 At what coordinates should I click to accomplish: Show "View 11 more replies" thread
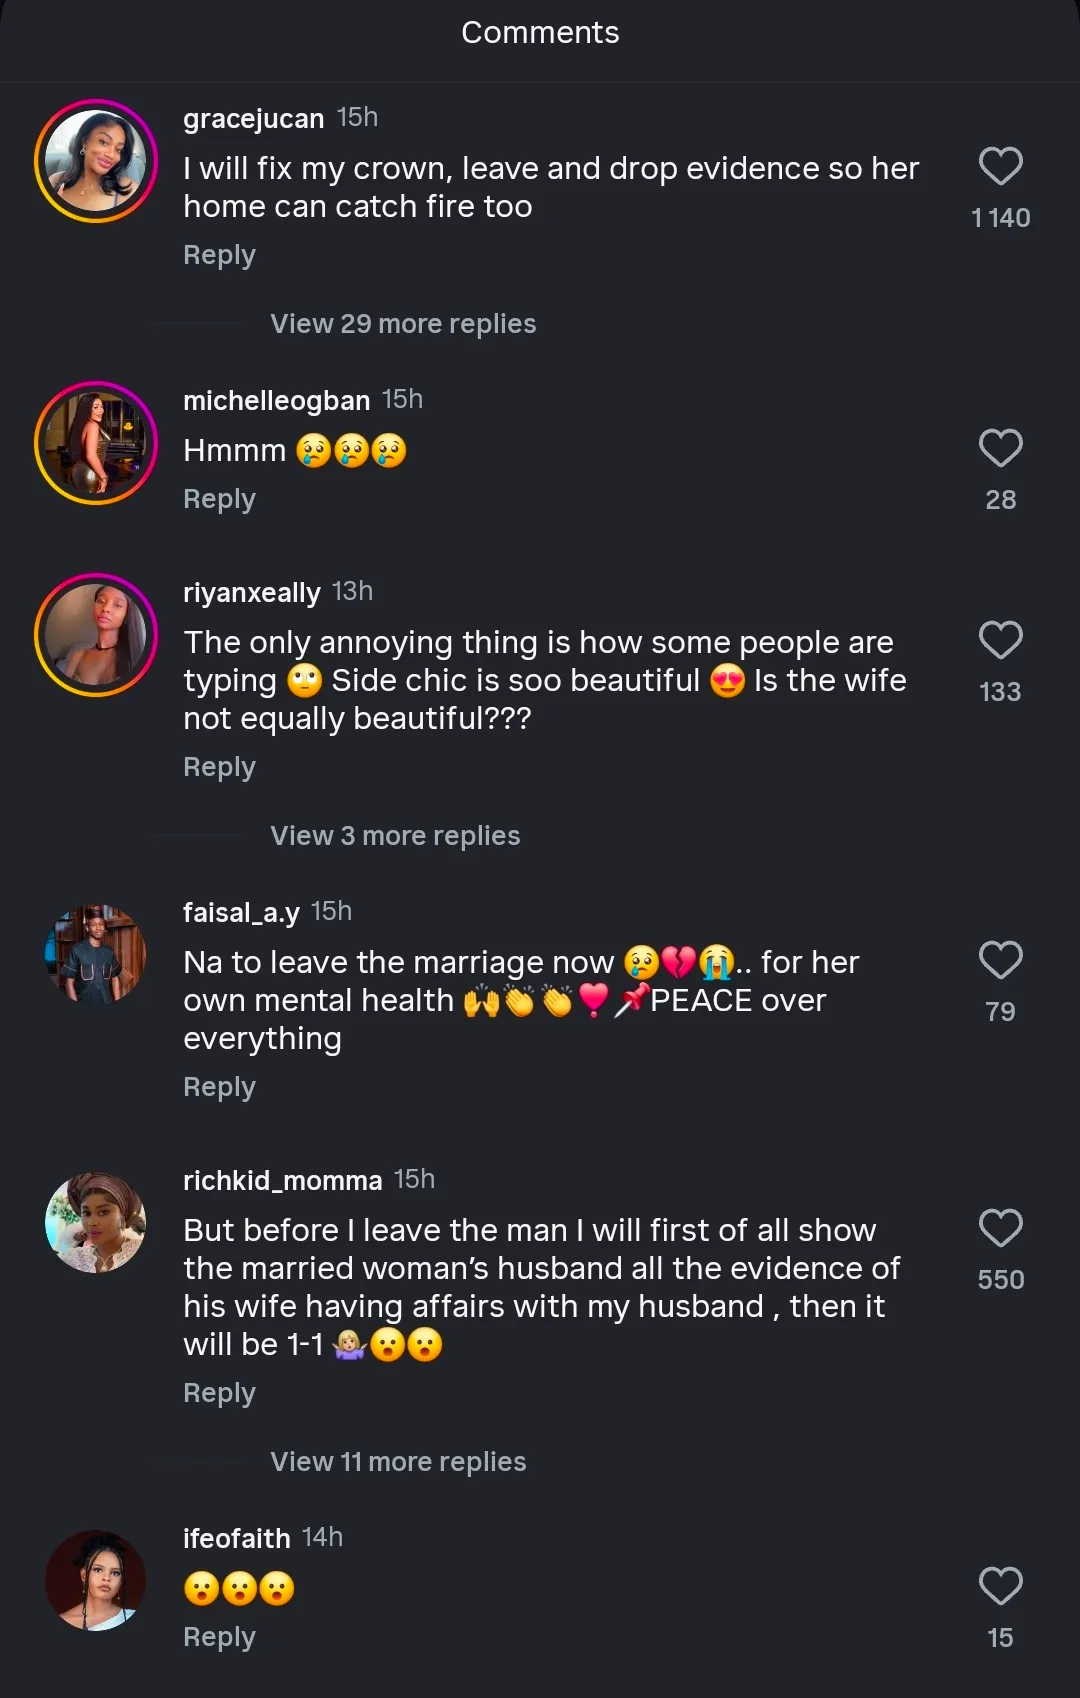[x=398, y=1462]
